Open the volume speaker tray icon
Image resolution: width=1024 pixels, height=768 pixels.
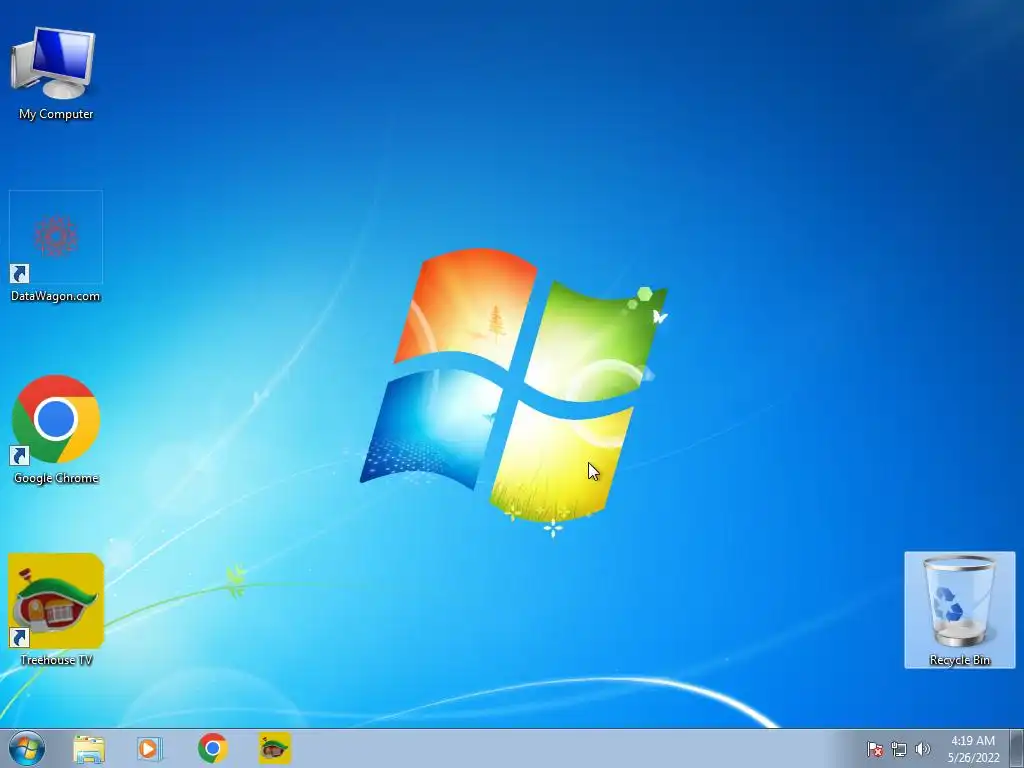(922, 749)
